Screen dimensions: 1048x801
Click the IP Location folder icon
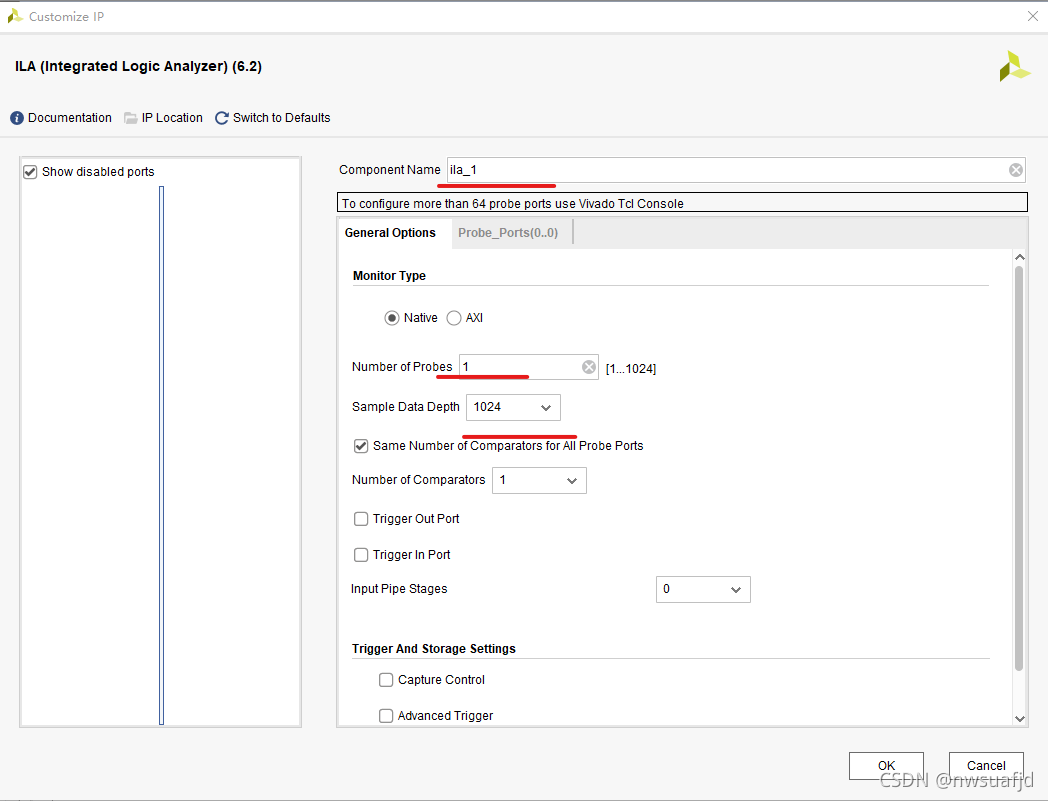pyautogui.click(x=131, y=118)
